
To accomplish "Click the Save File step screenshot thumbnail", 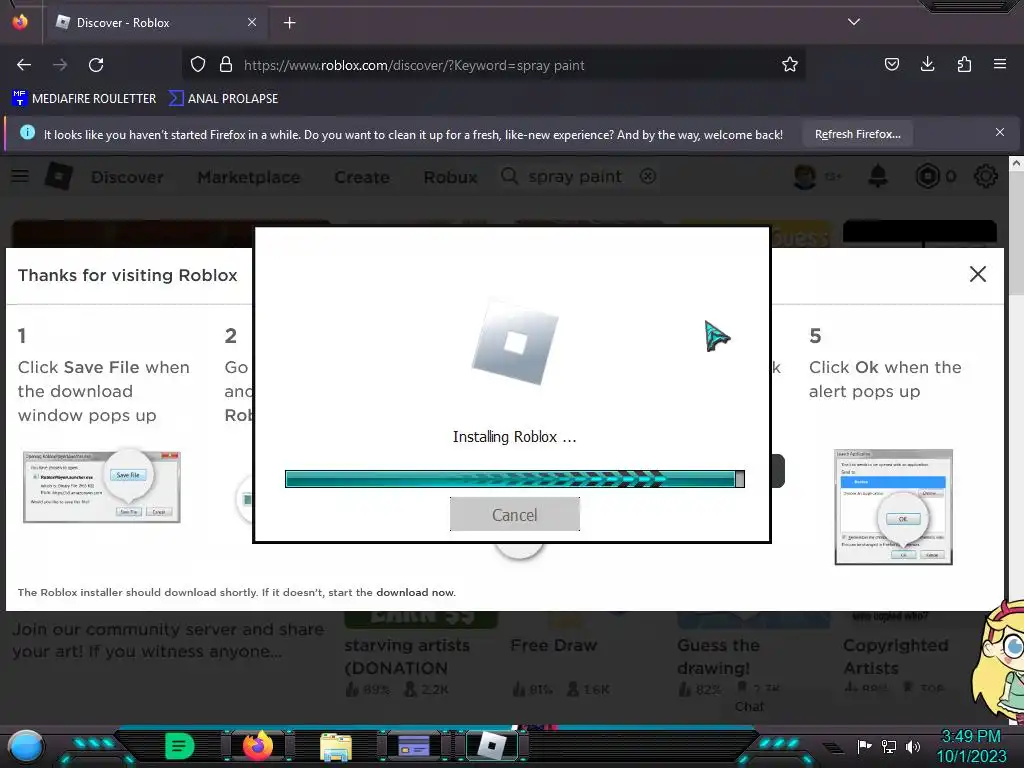I will pyautogui.click(x=102, y=486).
